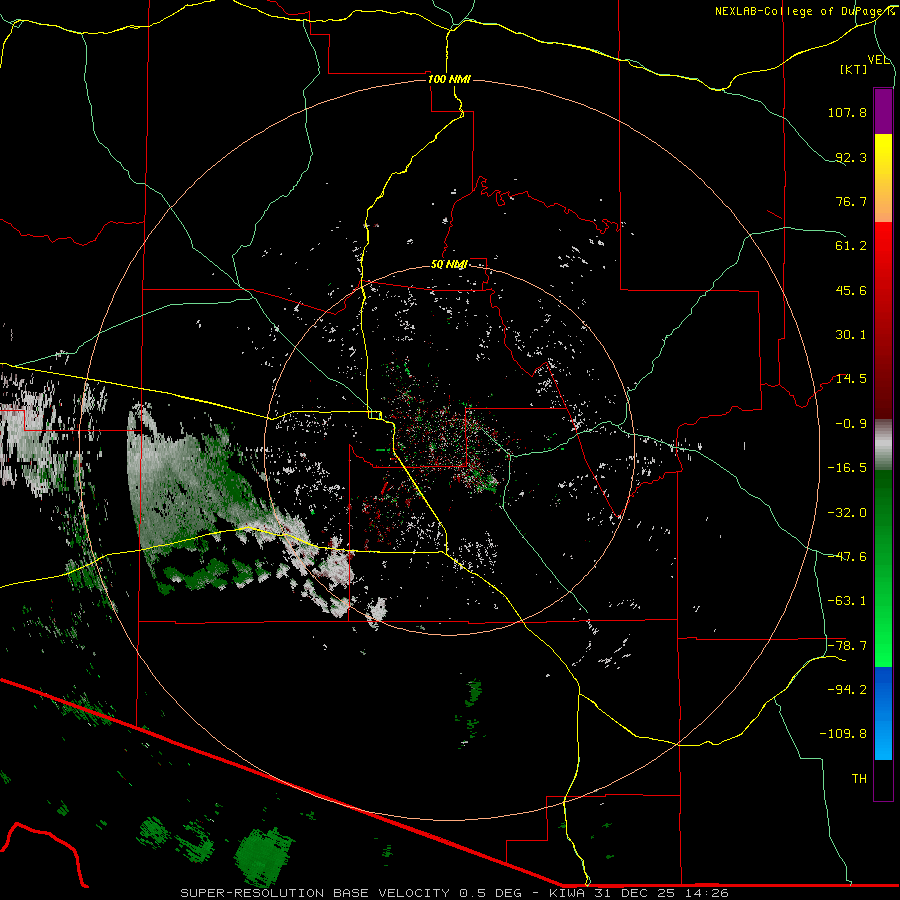The image size is (900, 900).
Task: Click the 50 NMI range ring label
Action: pyautogui.click(x=449, y=264)
